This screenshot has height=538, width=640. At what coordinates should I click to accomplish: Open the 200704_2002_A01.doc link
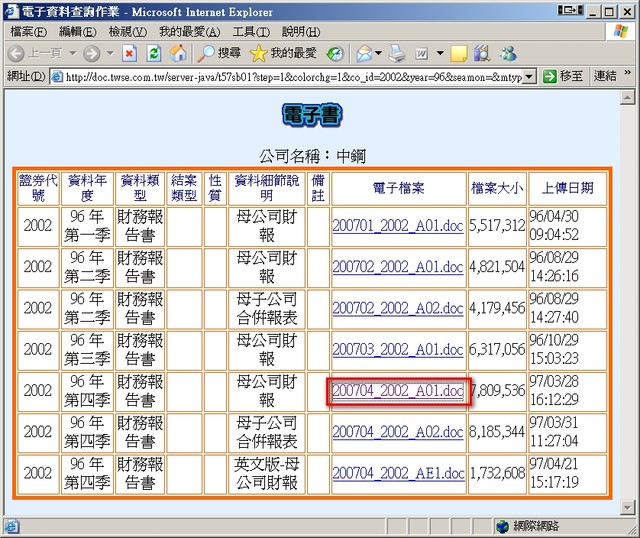[398, 391]
